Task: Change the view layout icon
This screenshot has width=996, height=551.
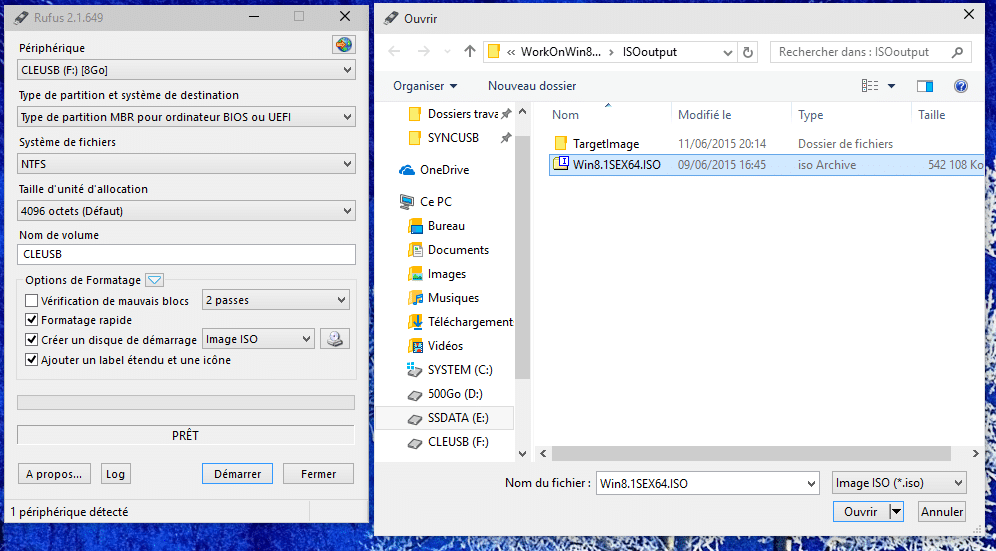Action: (x=870, y=86)
